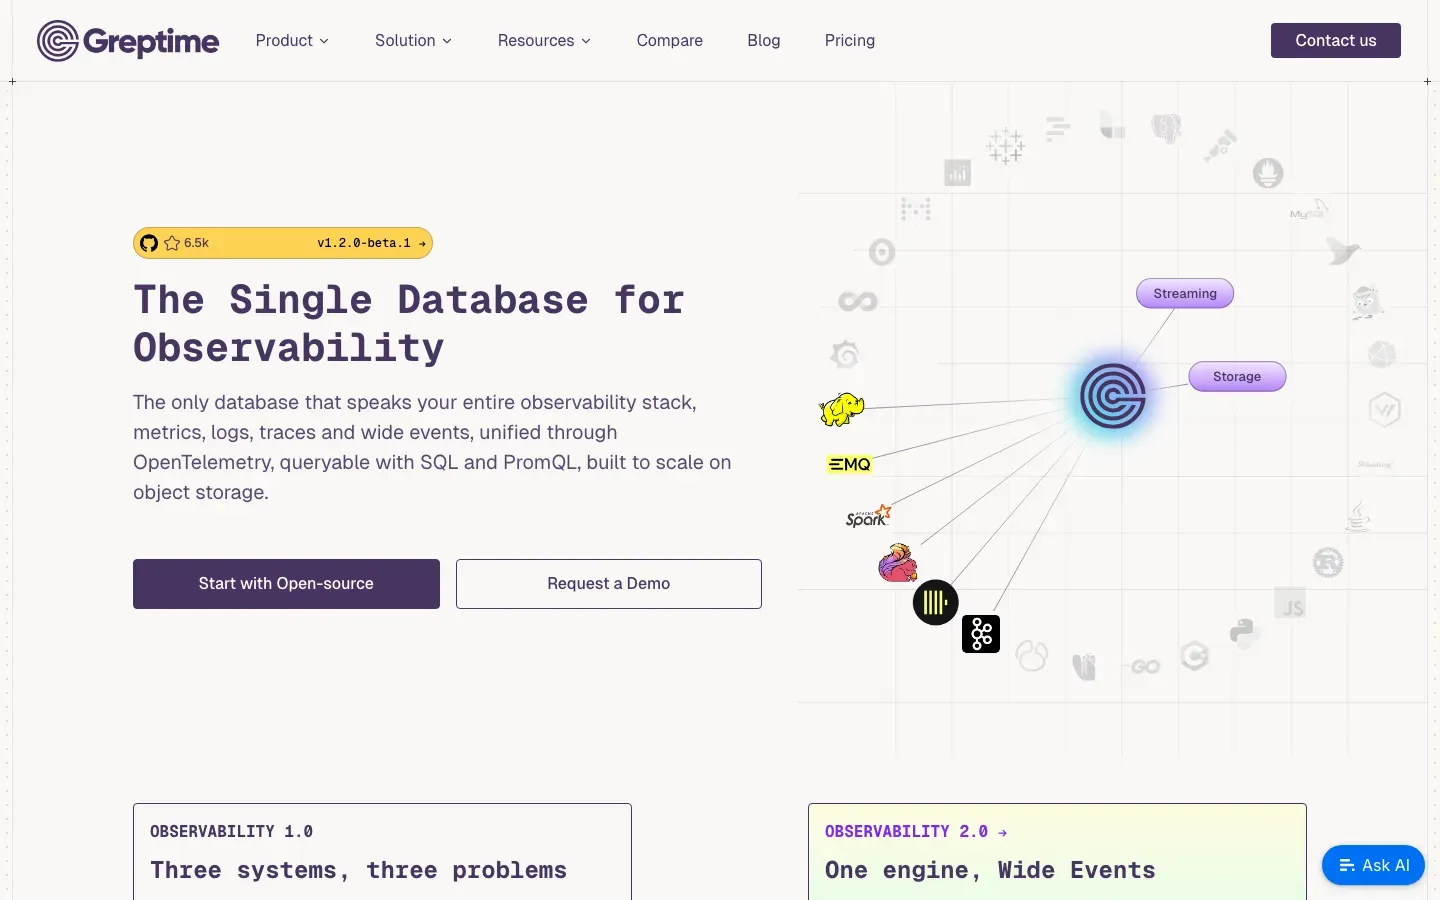Select the faded telescope logo
This screenshot has width=1440, height=900.
(1220, 145)
